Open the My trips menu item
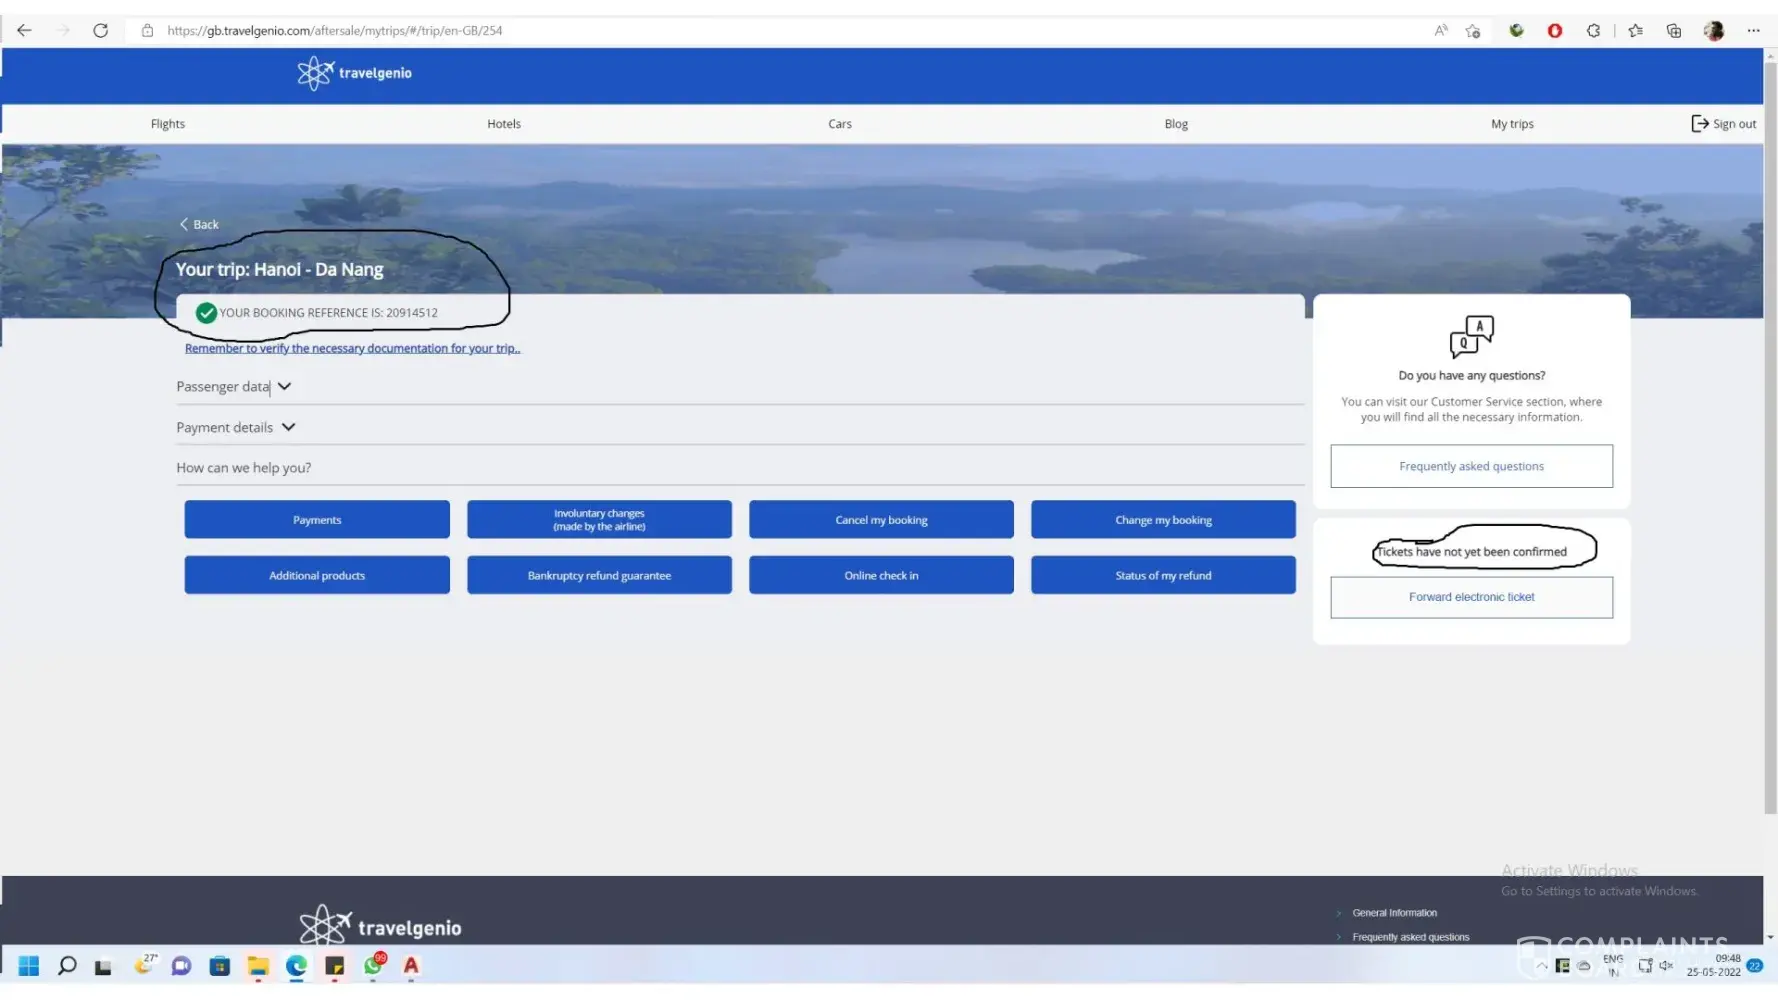The image size is (1778, 1000). coord(1511,124)
